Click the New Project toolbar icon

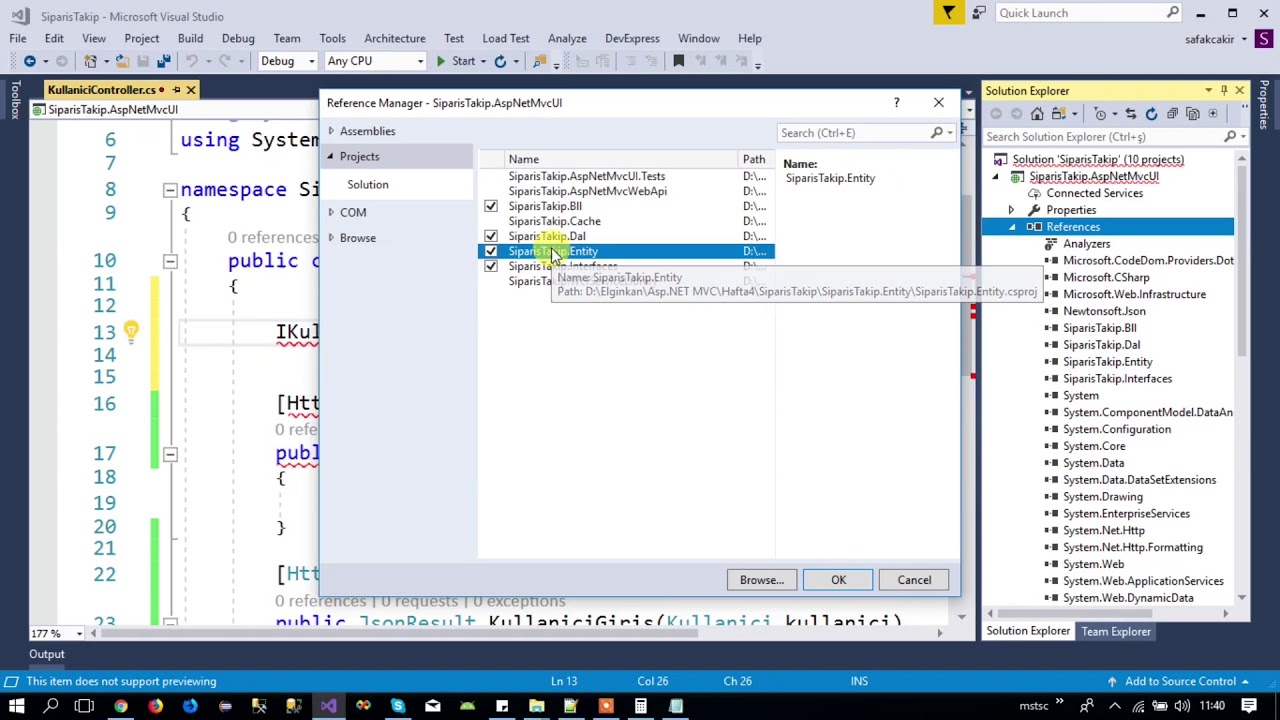pos(91,61)
